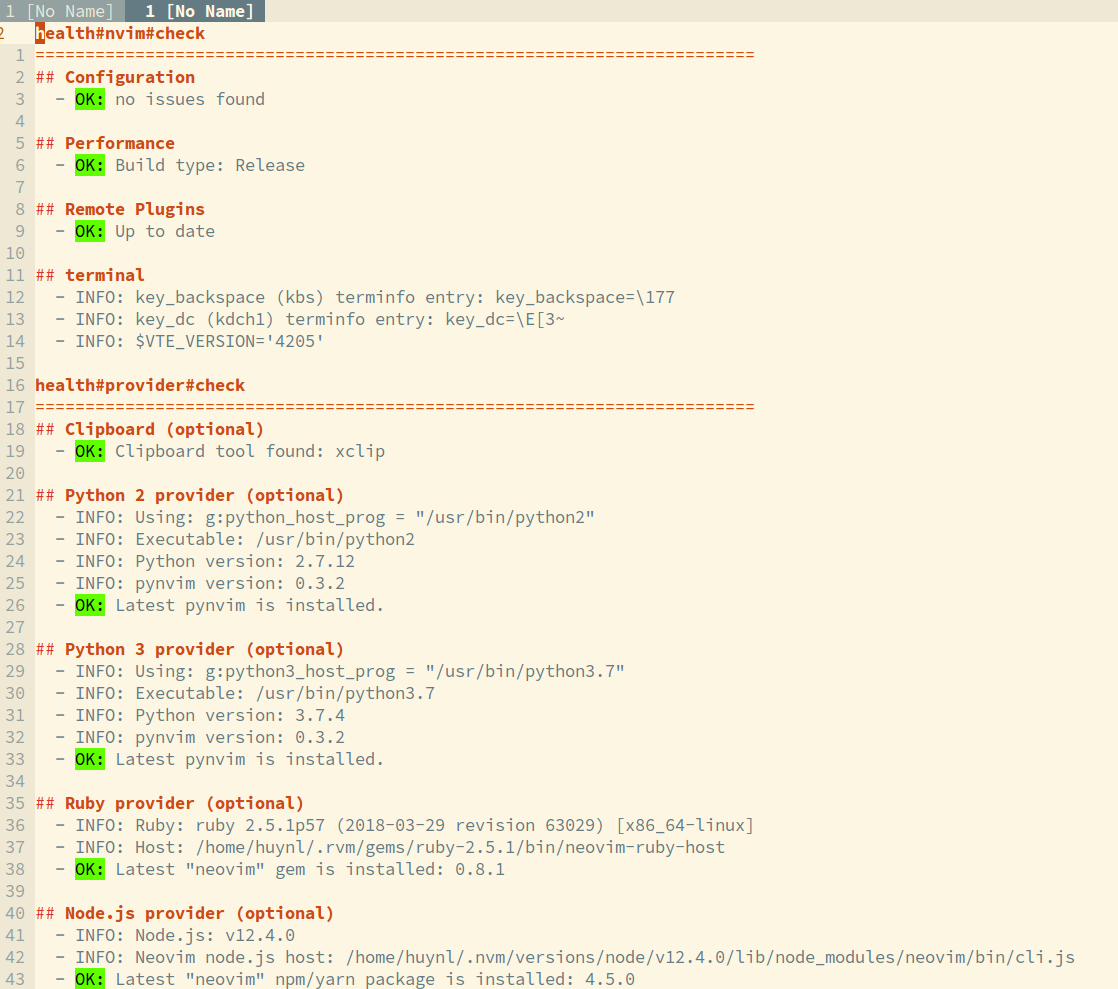Viewport: 1118px width, 989px height.
Task: Click 'Python version: 3.7.4' line
Action: coord(200,715)
